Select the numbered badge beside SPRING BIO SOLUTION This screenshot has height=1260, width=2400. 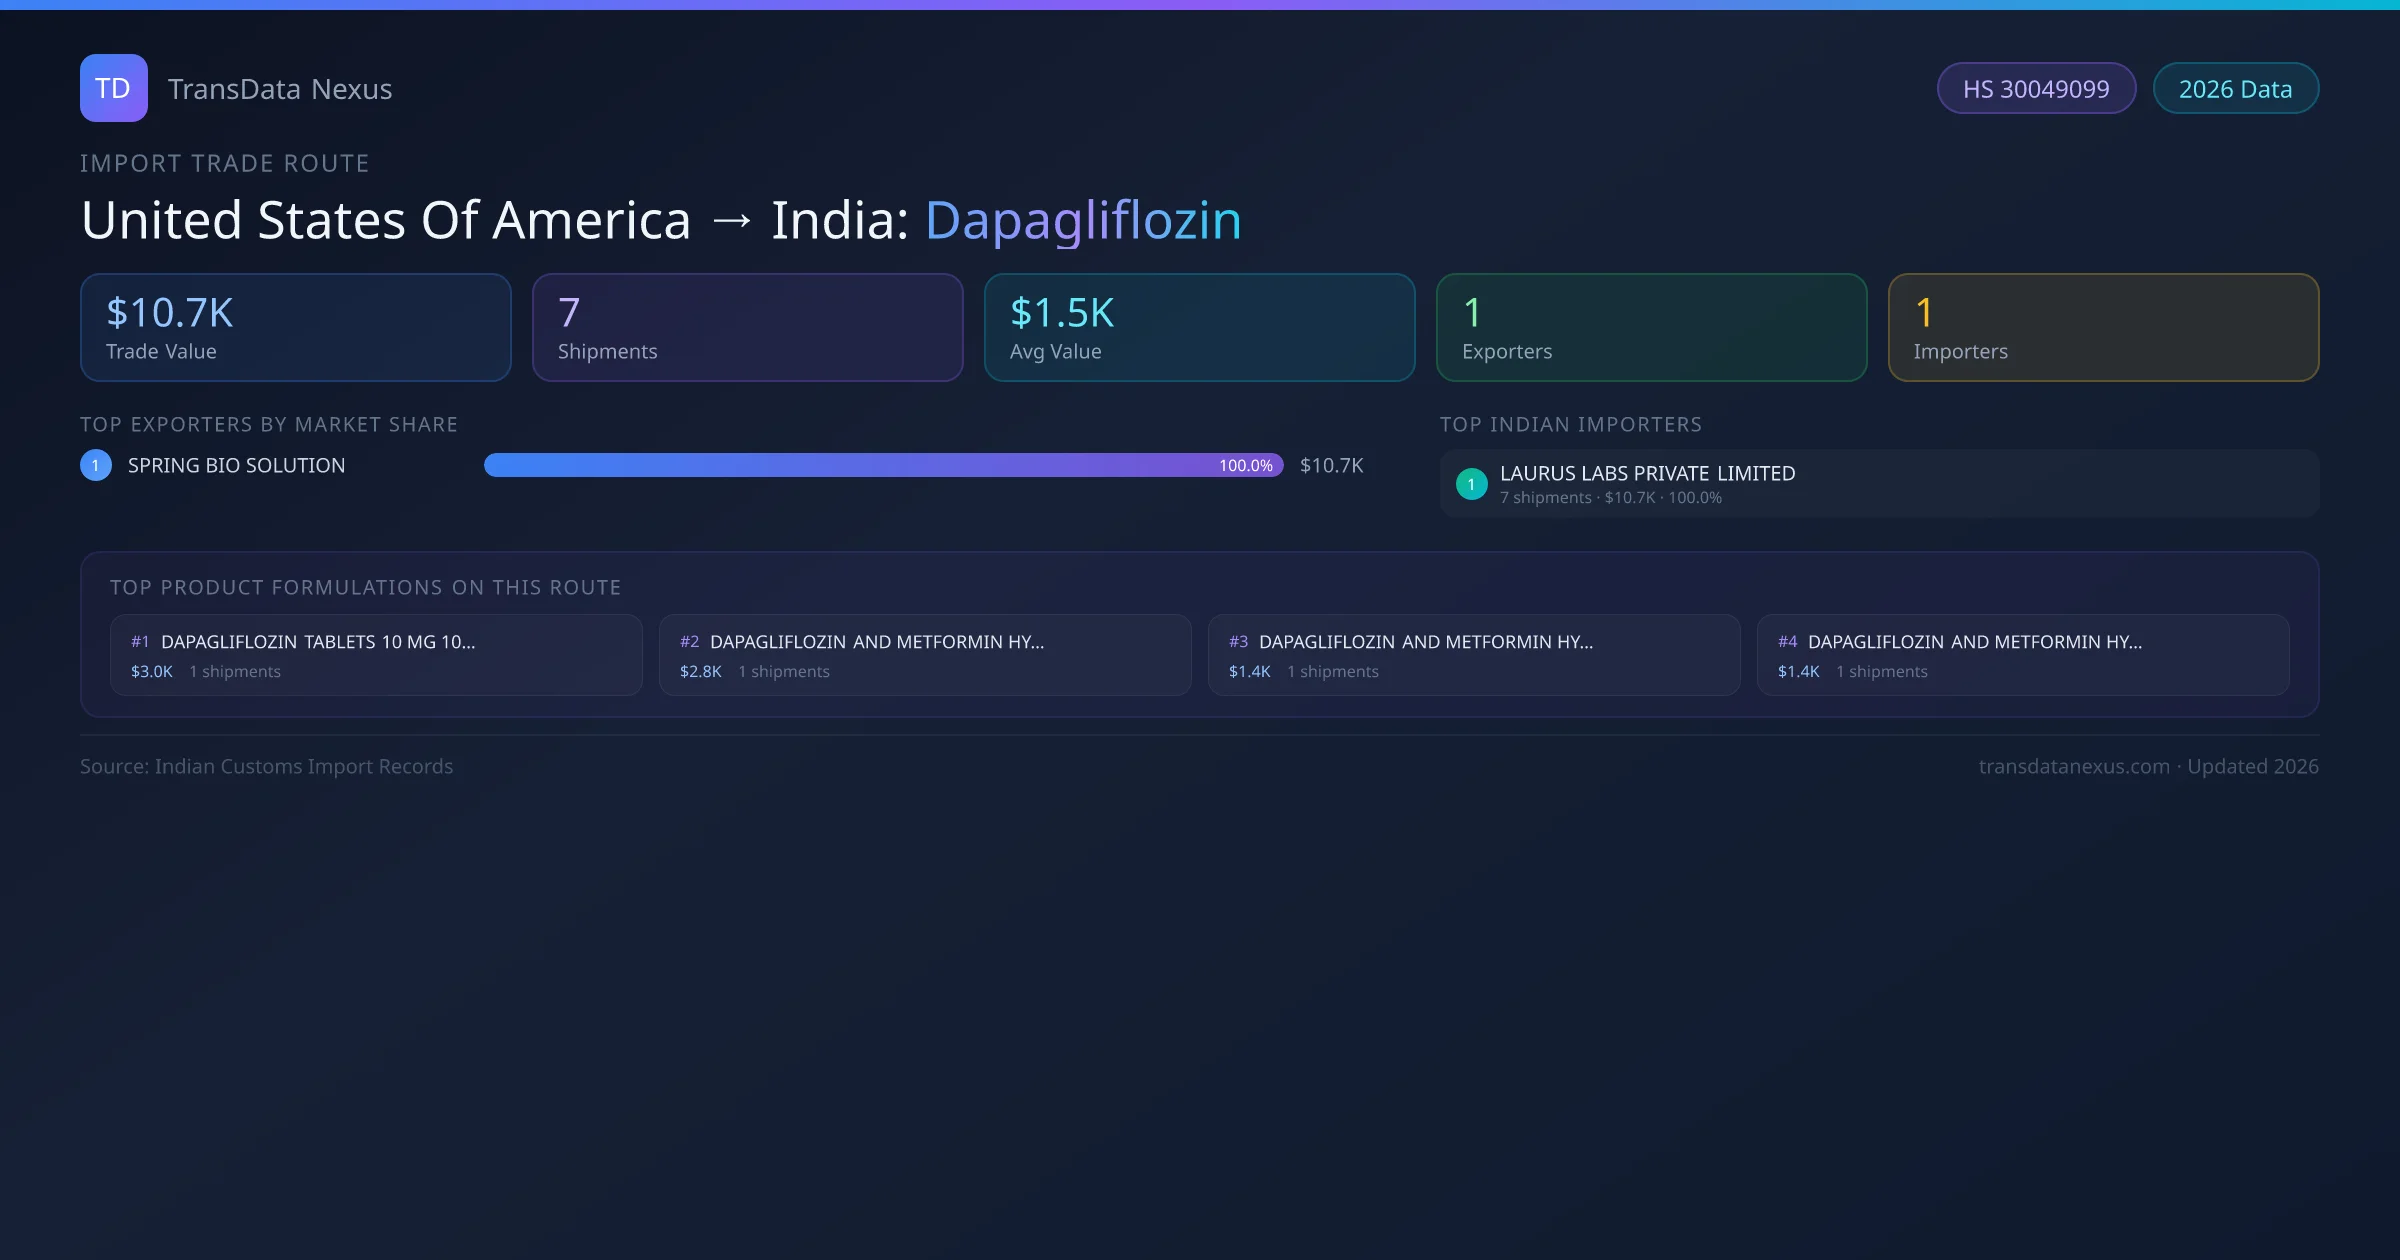(x=95, y=464)
